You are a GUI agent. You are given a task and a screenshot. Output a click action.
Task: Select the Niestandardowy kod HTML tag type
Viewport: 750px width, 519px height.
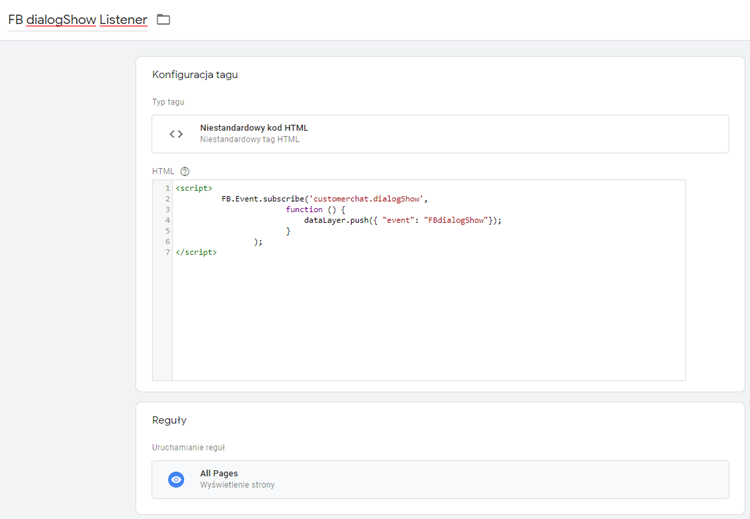pos(254,128)
